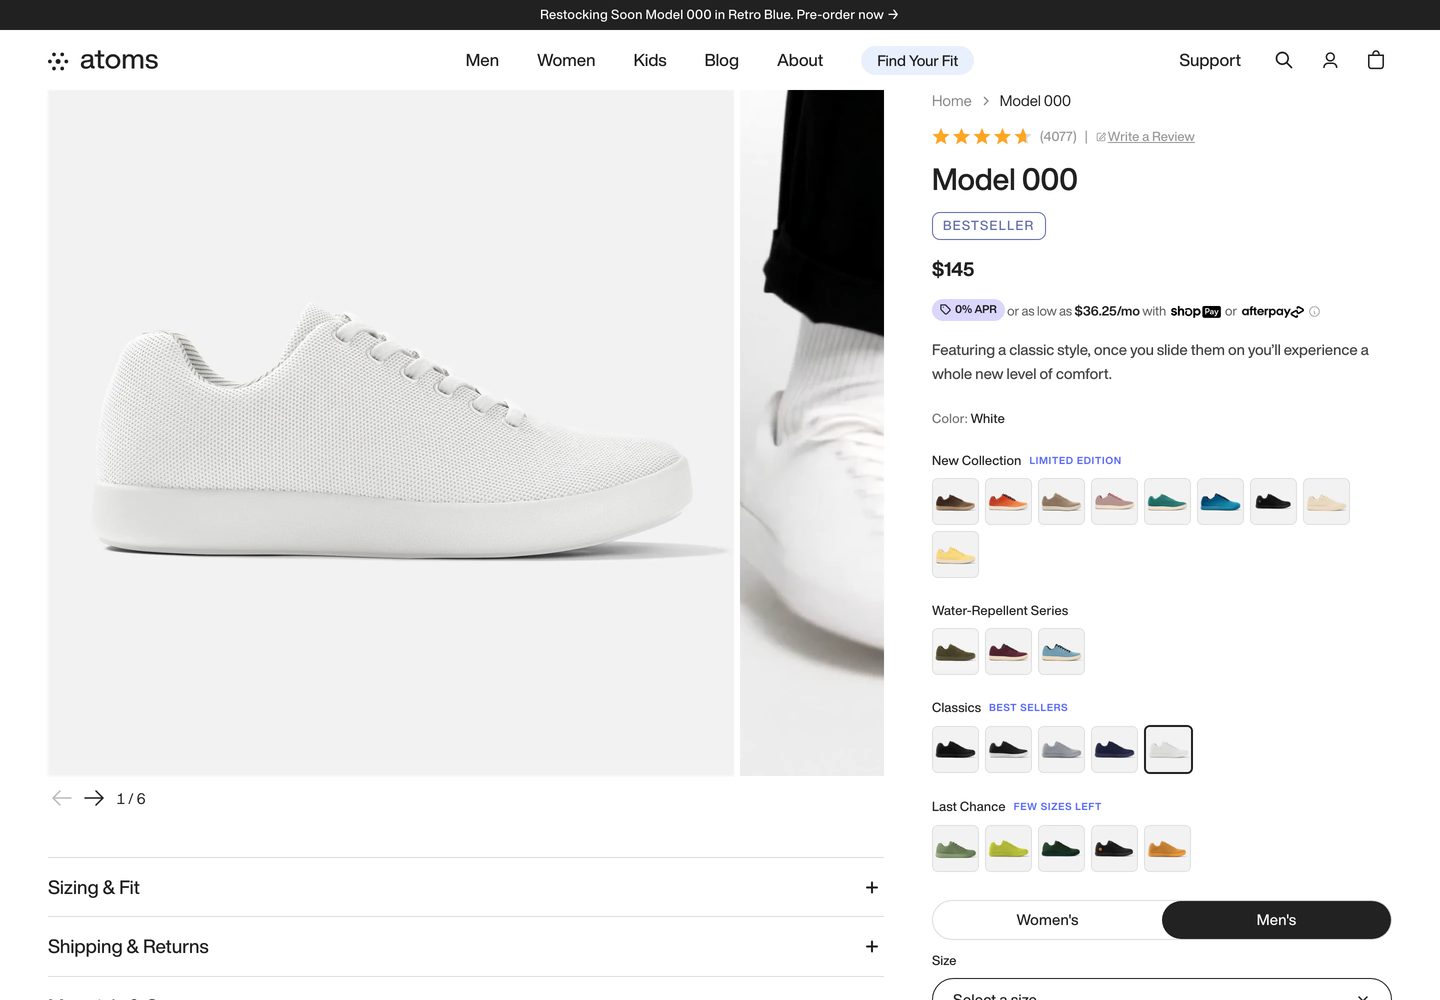This screenshot has width=1440, height=1000.
Task: Click the afterpay logo link
Action: click(1272, 312)
